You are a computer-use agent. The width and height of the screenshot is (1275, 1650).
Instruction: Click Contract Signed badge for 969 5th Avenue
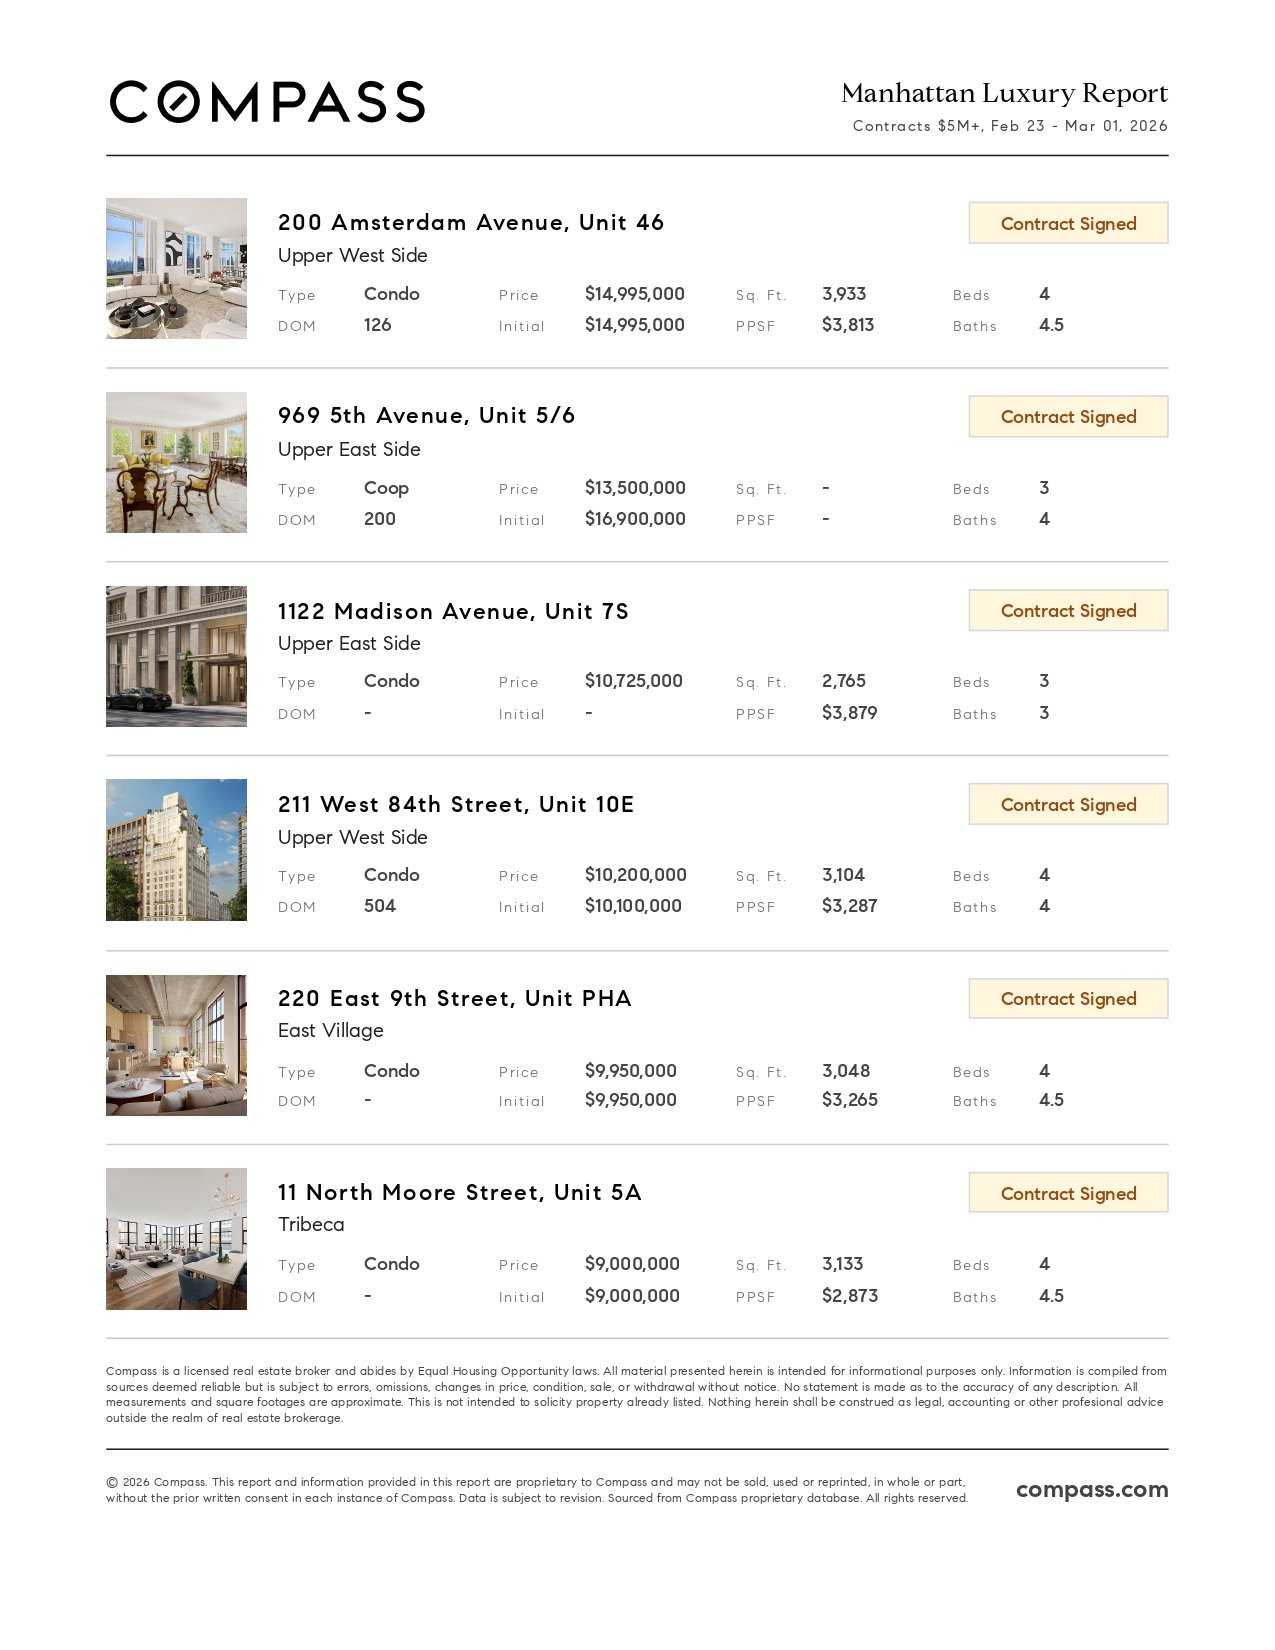point(1068,417)
